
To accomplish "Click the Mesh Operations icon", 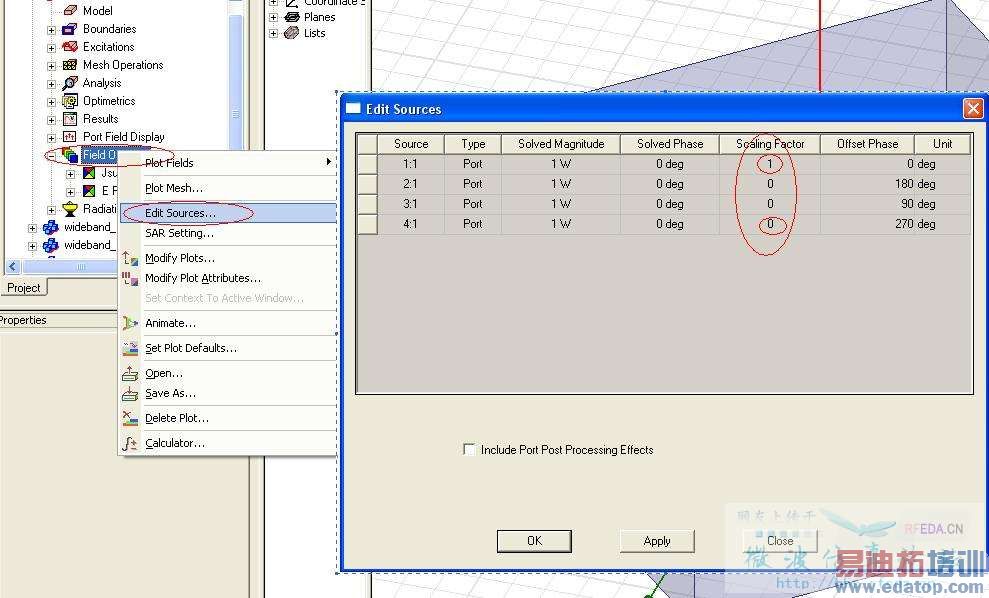I will click(x=70, y=65).
